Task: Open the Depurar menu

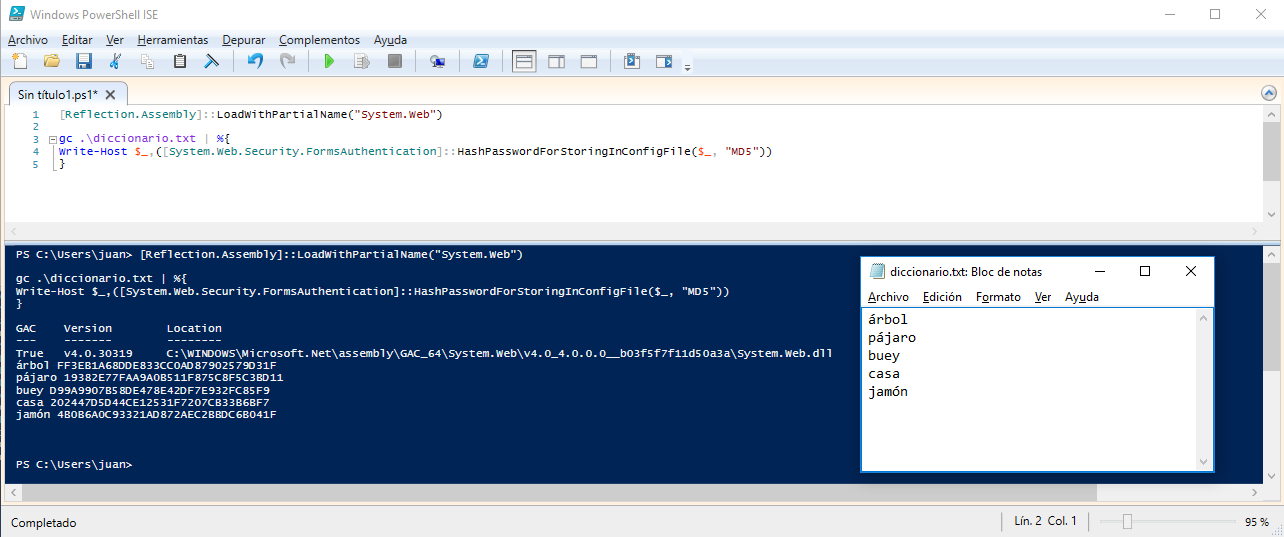Action: [x=244, y=40]
